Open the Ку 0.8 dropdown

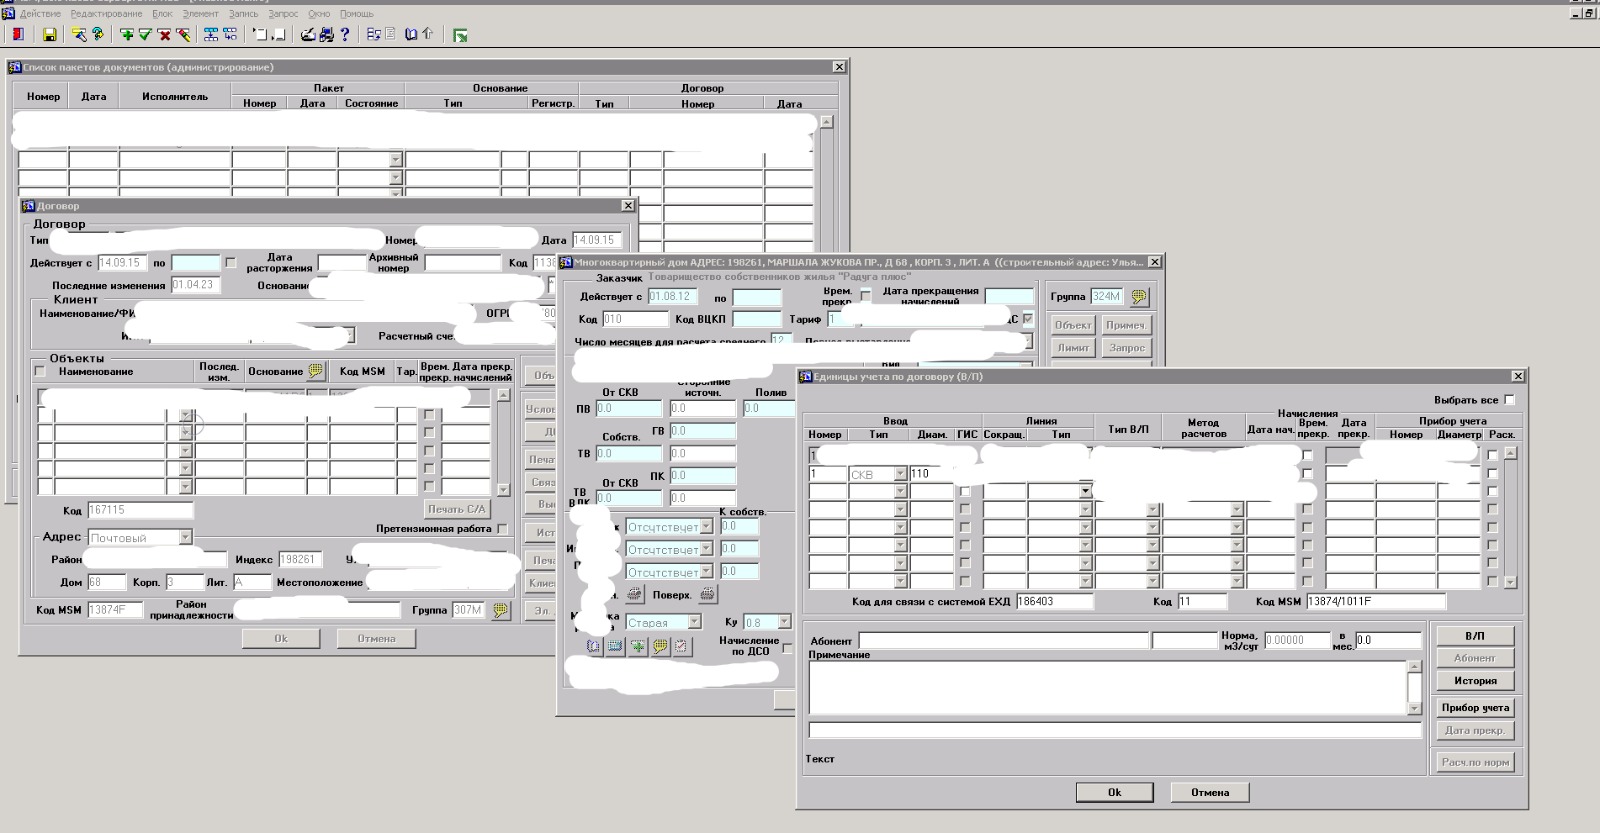pyautogui.click(x=784, y=622)
